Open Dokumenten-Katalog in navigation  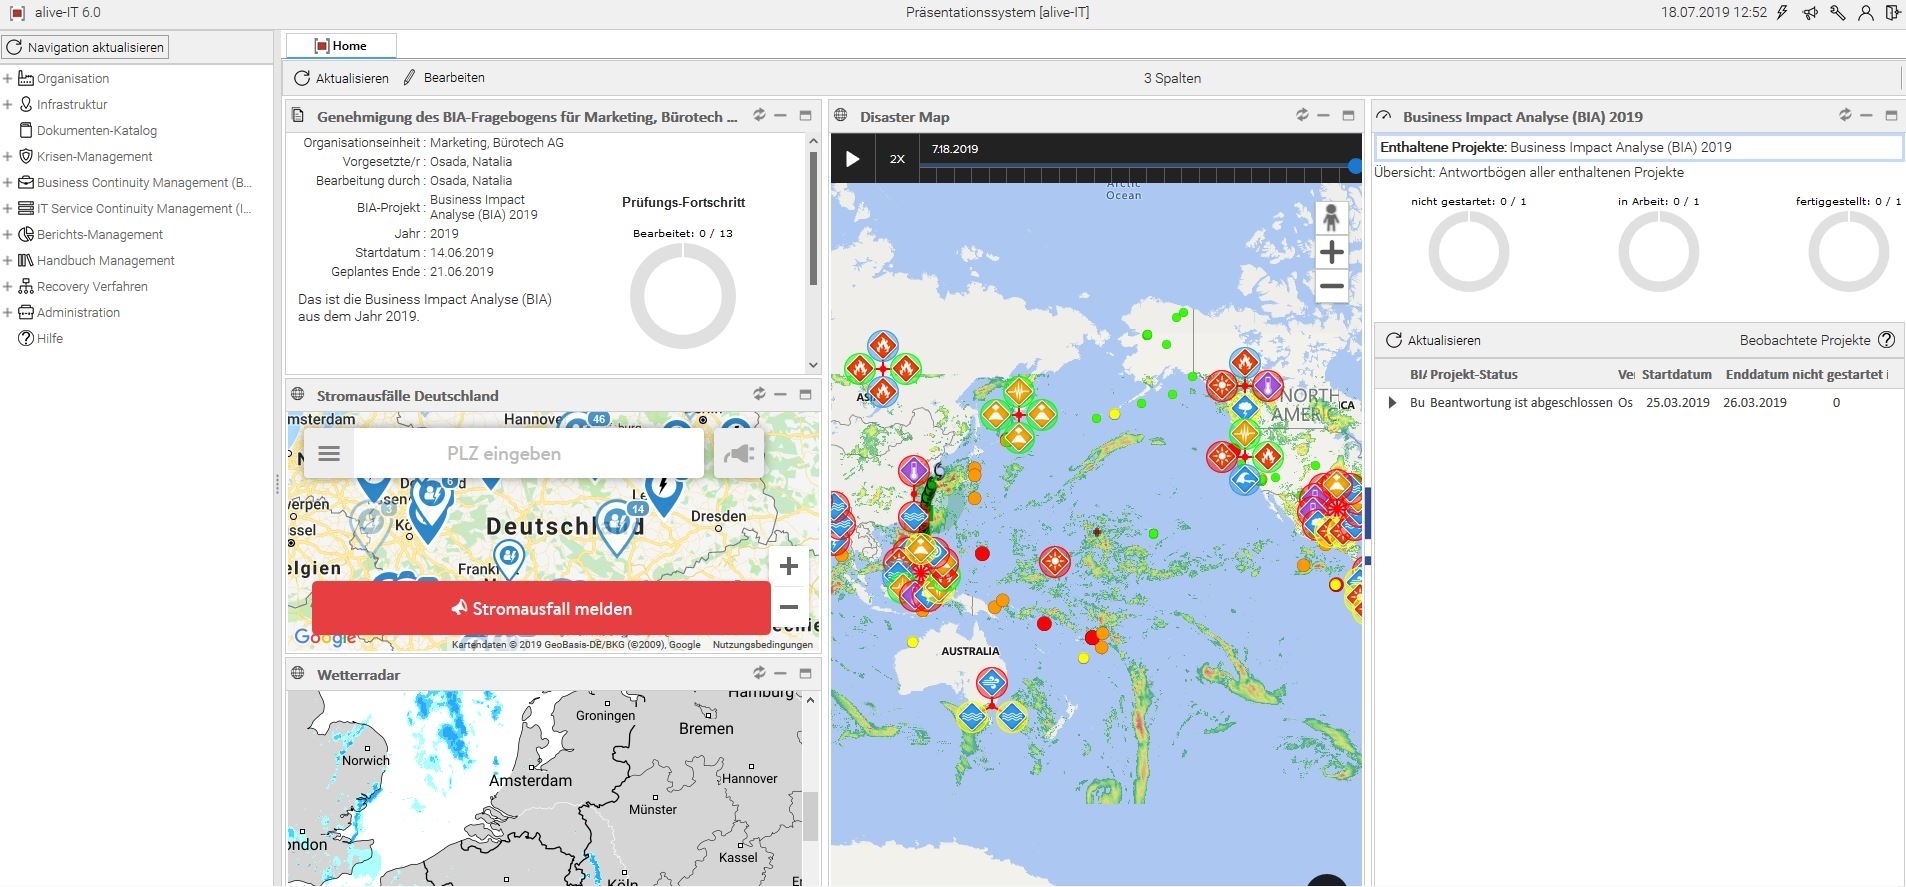click(96, 131)
